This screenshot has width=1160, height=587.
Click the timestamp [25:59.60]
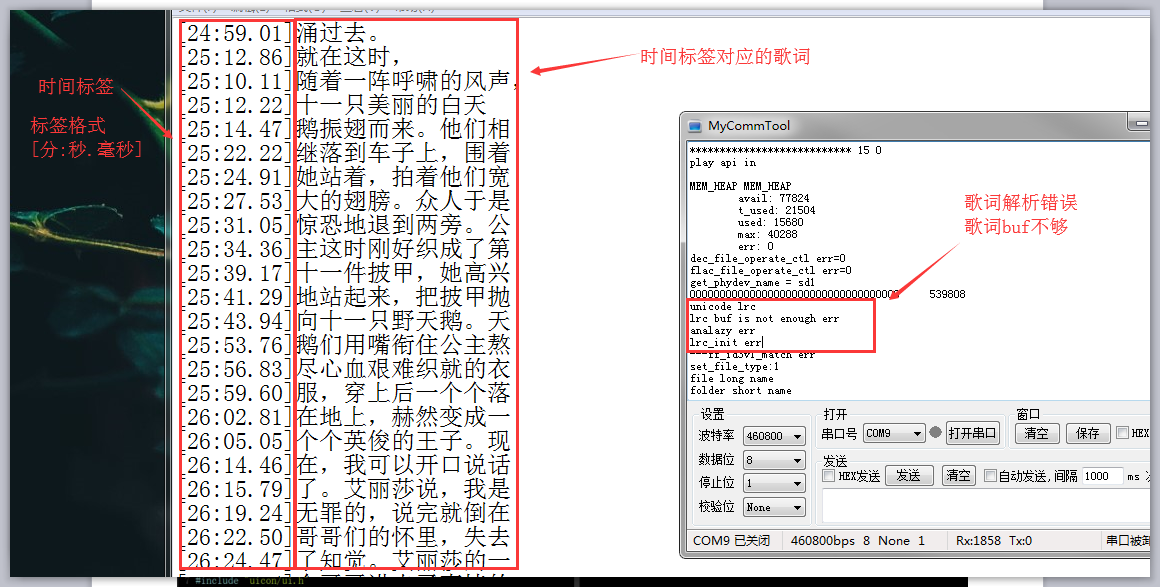(237, 393)
